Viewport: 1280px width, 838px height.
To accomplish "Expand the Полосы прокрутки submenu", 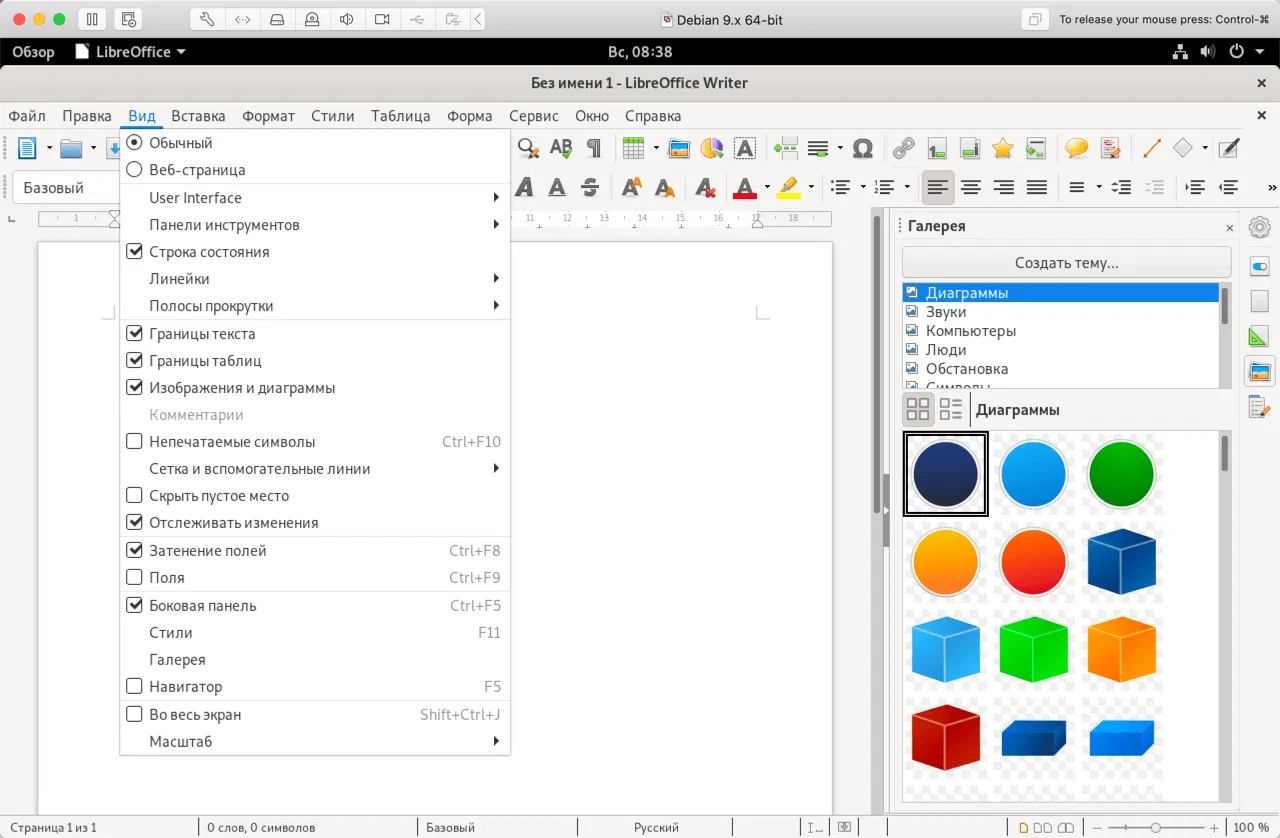I will pos(315,306).
